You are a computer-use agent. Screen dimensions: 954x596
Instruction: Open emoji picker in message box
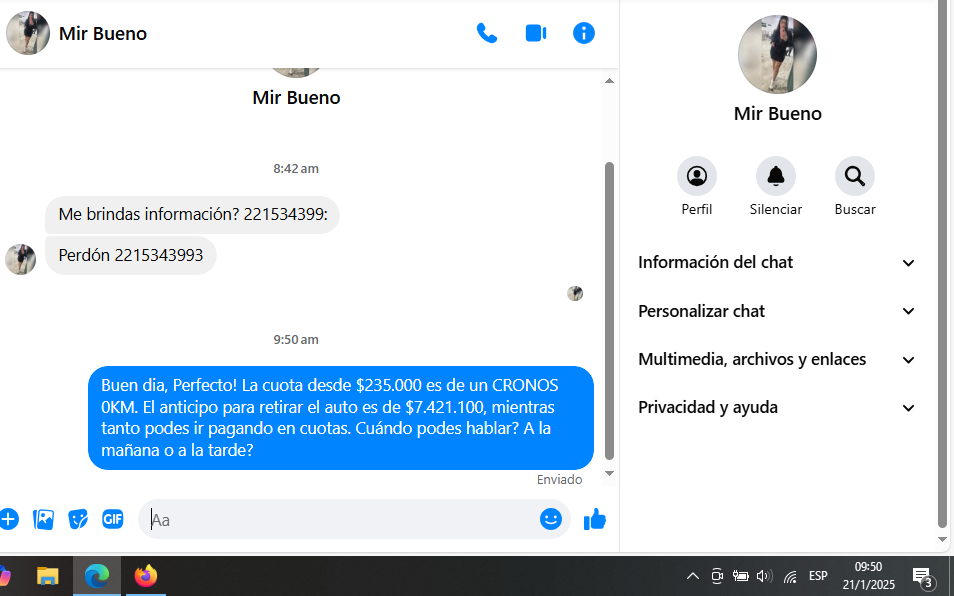[x=551, y=519]
